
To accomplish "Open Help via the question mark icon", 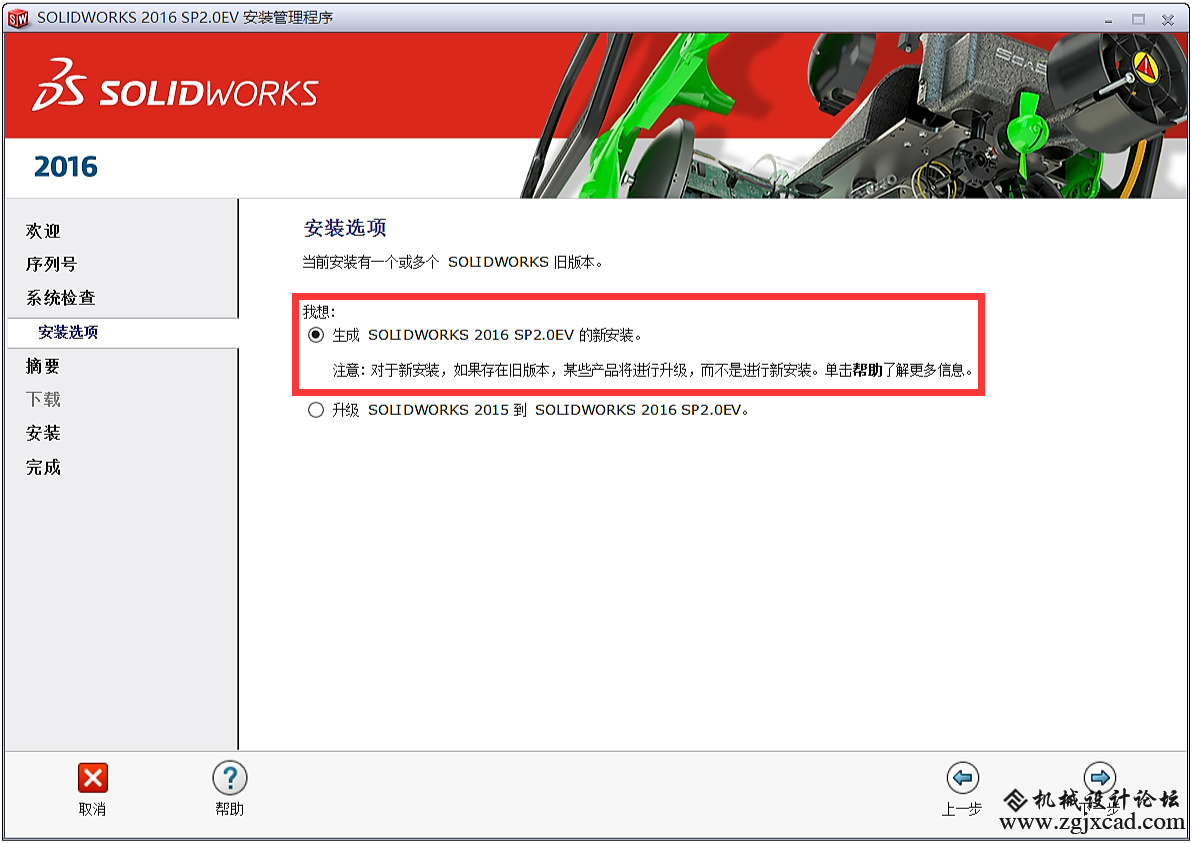I will click(x=230, y=778).
